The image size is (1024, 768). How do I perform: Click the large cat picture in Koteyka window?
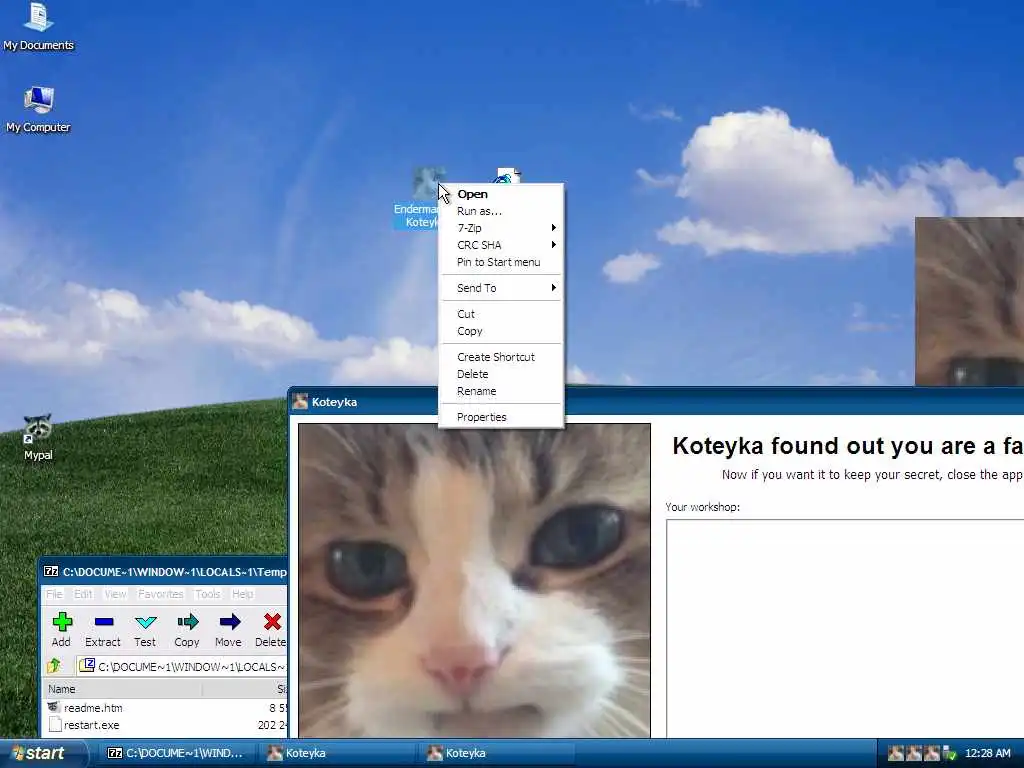pyautogui.click(x=475, y=580)
